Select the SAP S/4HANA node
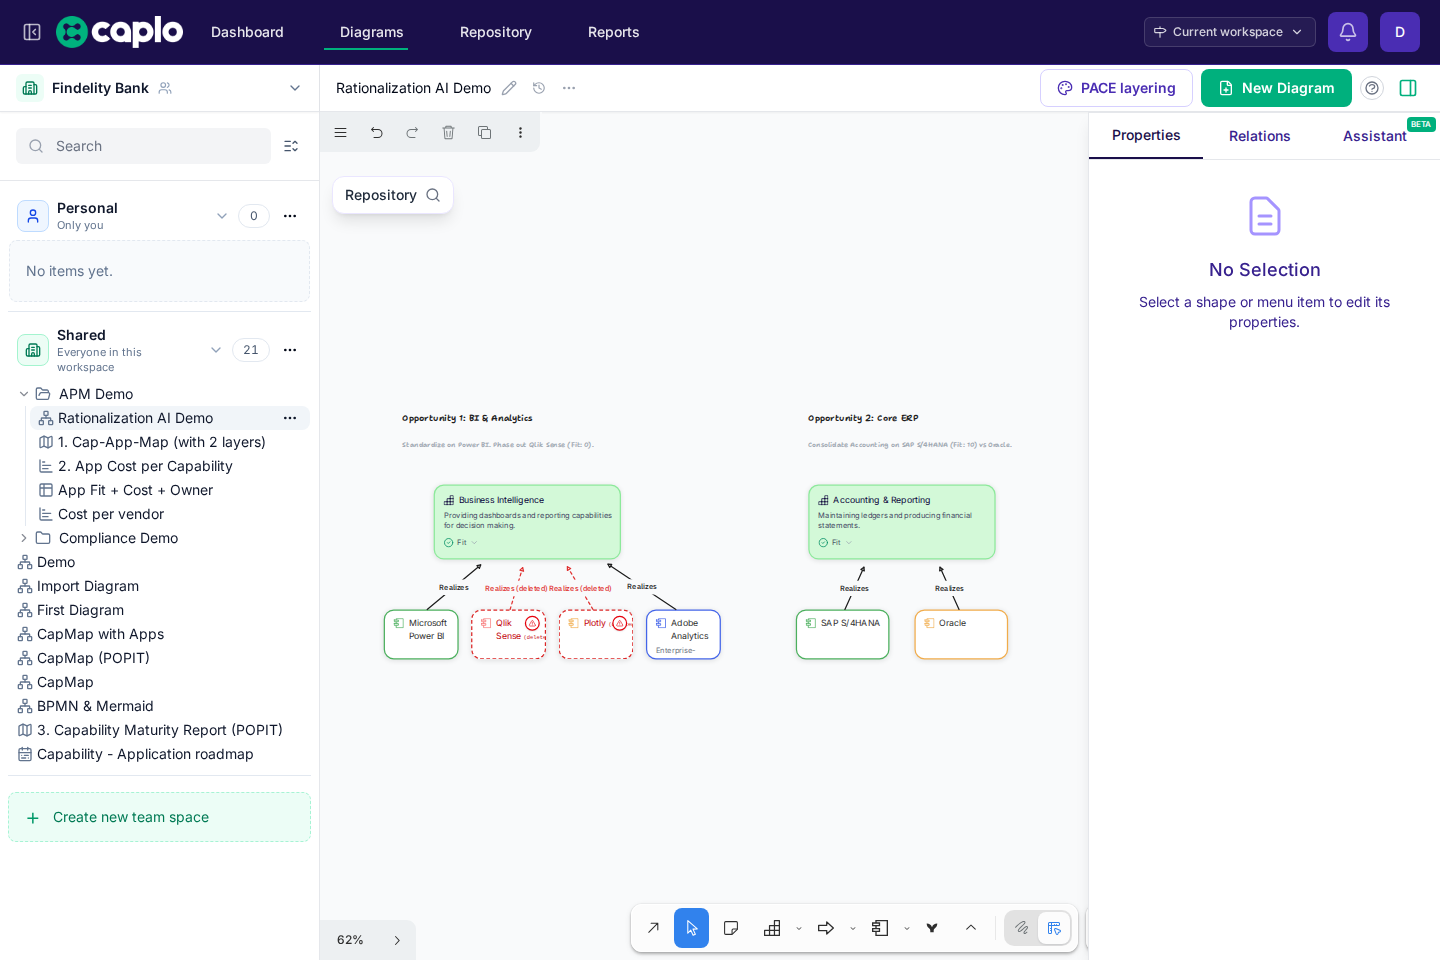The image size is (1440, 960). pos(842,634)
